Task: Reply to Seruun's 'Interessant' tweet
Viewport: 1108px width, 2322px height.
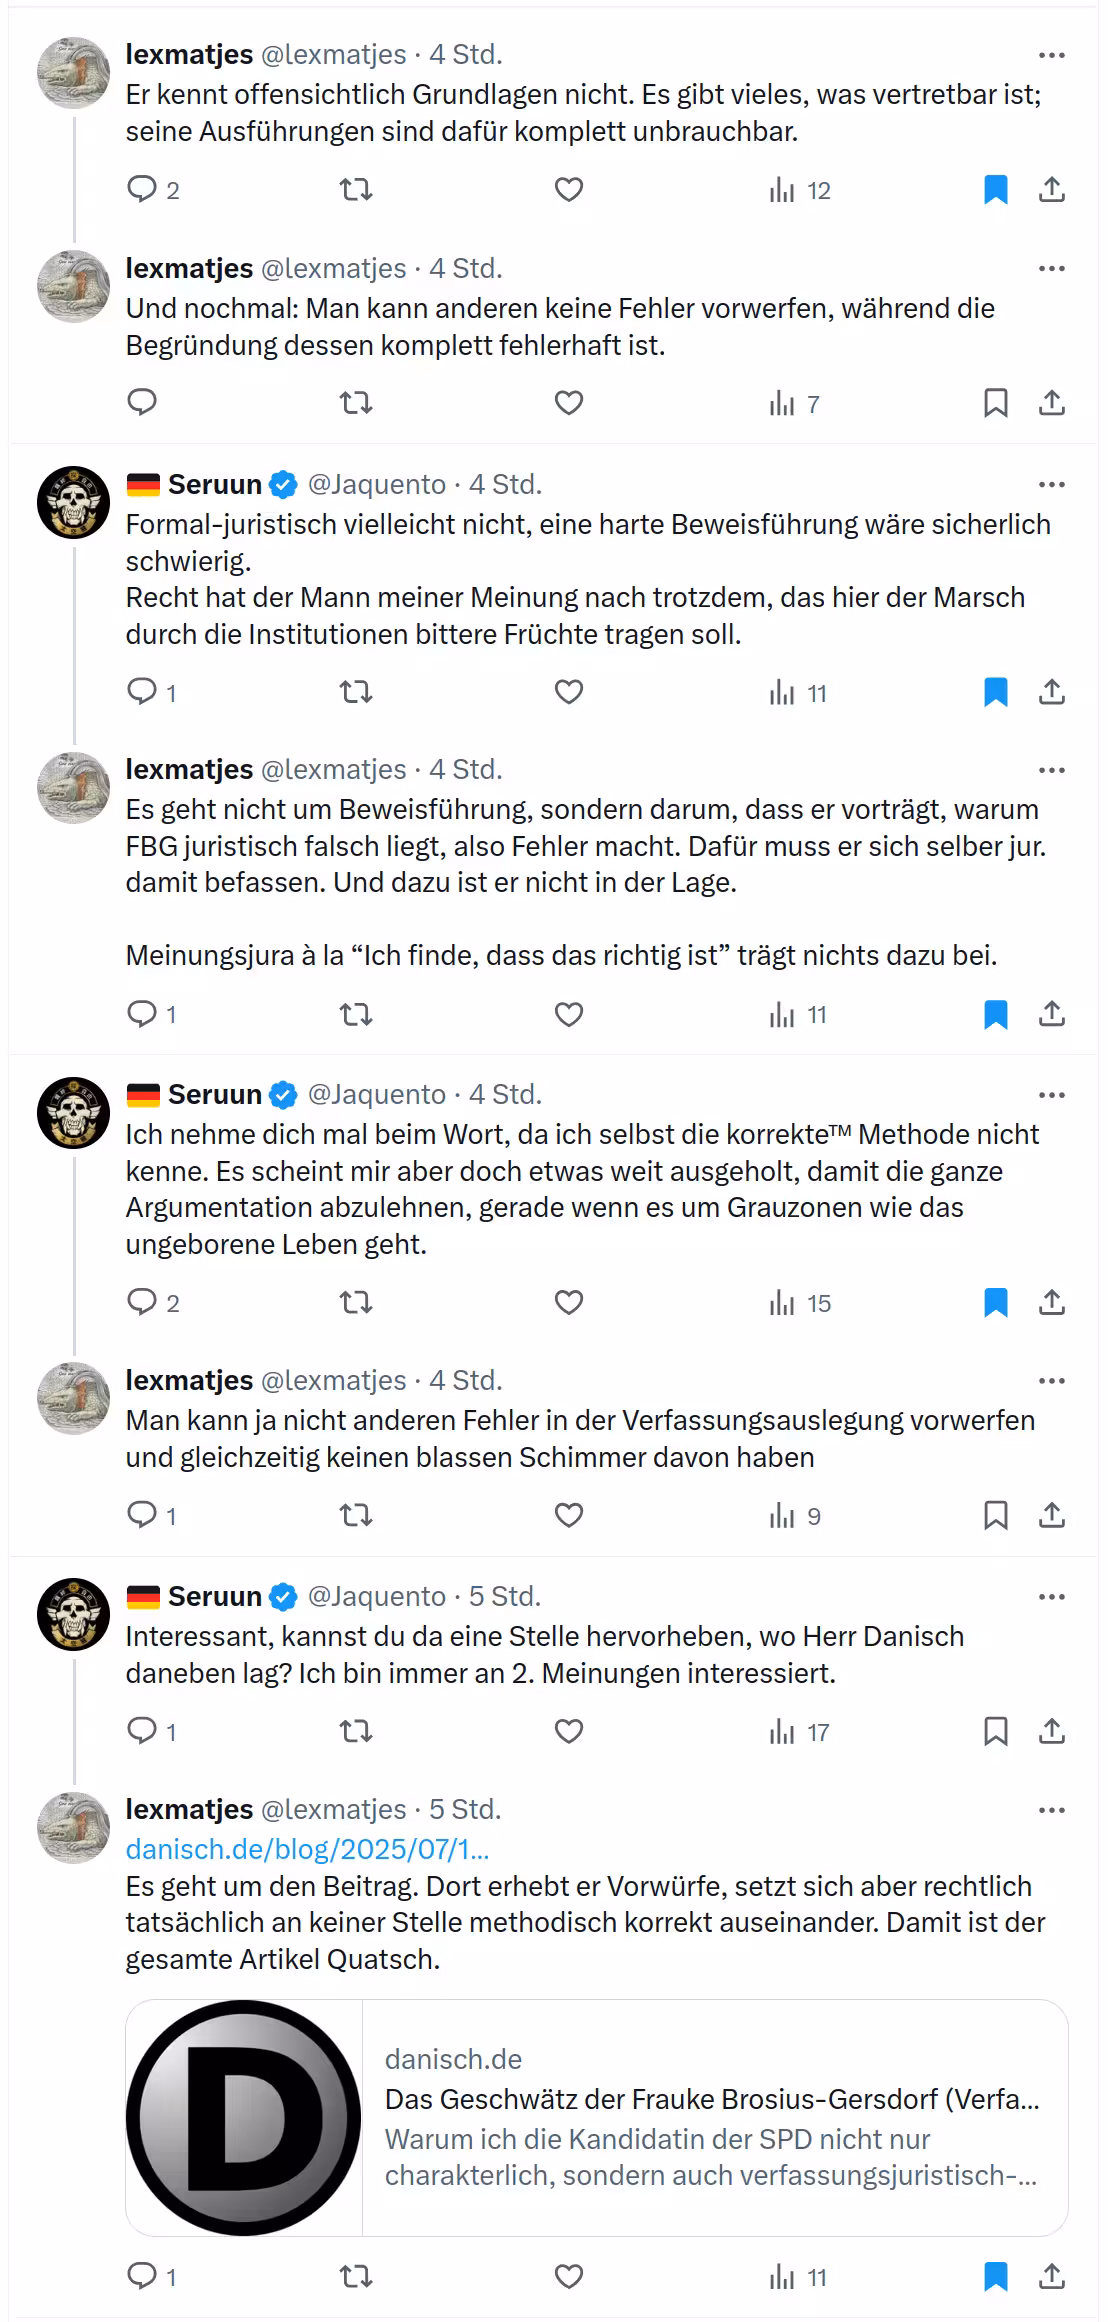Action: tap(142, 1731)
